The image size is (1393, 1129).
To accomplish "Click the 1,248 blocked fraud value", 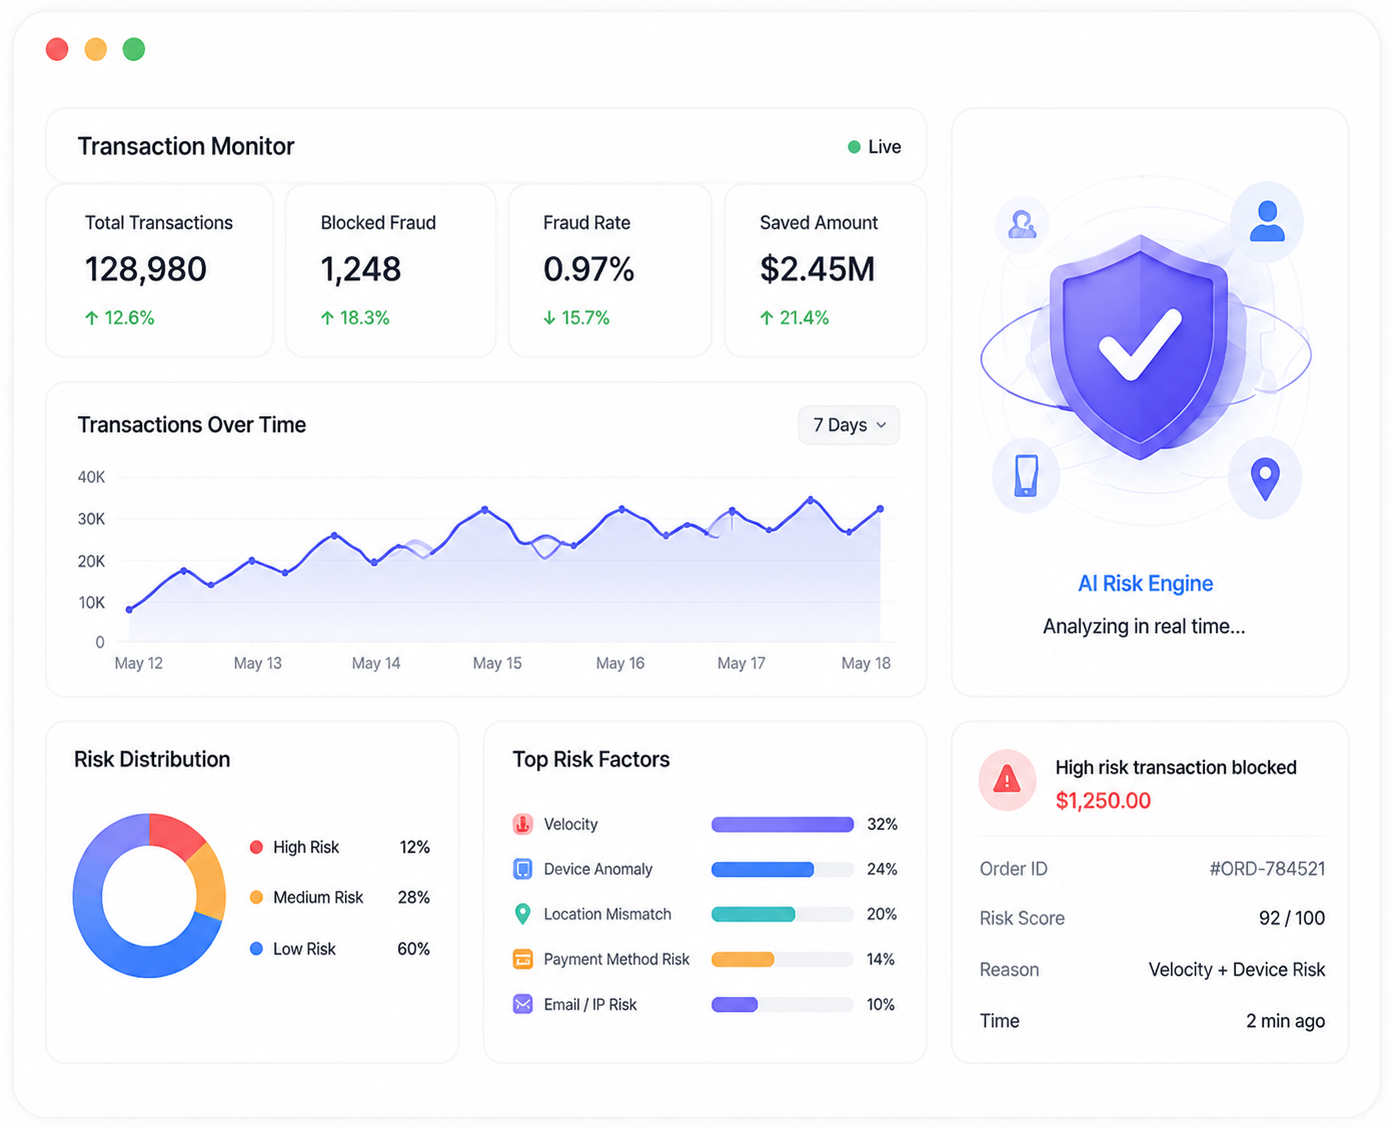I will 360,269.
